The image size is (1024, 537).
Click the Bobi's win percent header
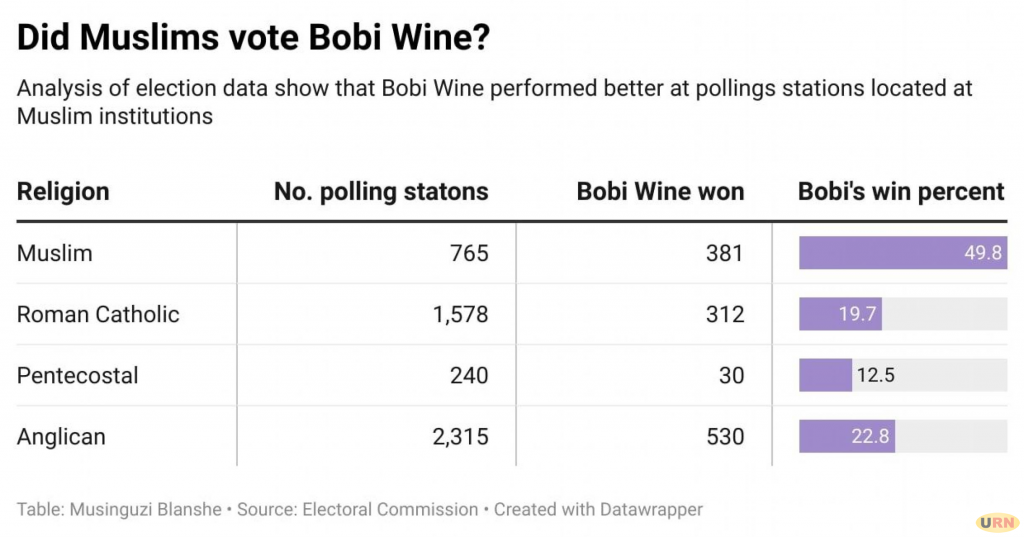[901, 192]
